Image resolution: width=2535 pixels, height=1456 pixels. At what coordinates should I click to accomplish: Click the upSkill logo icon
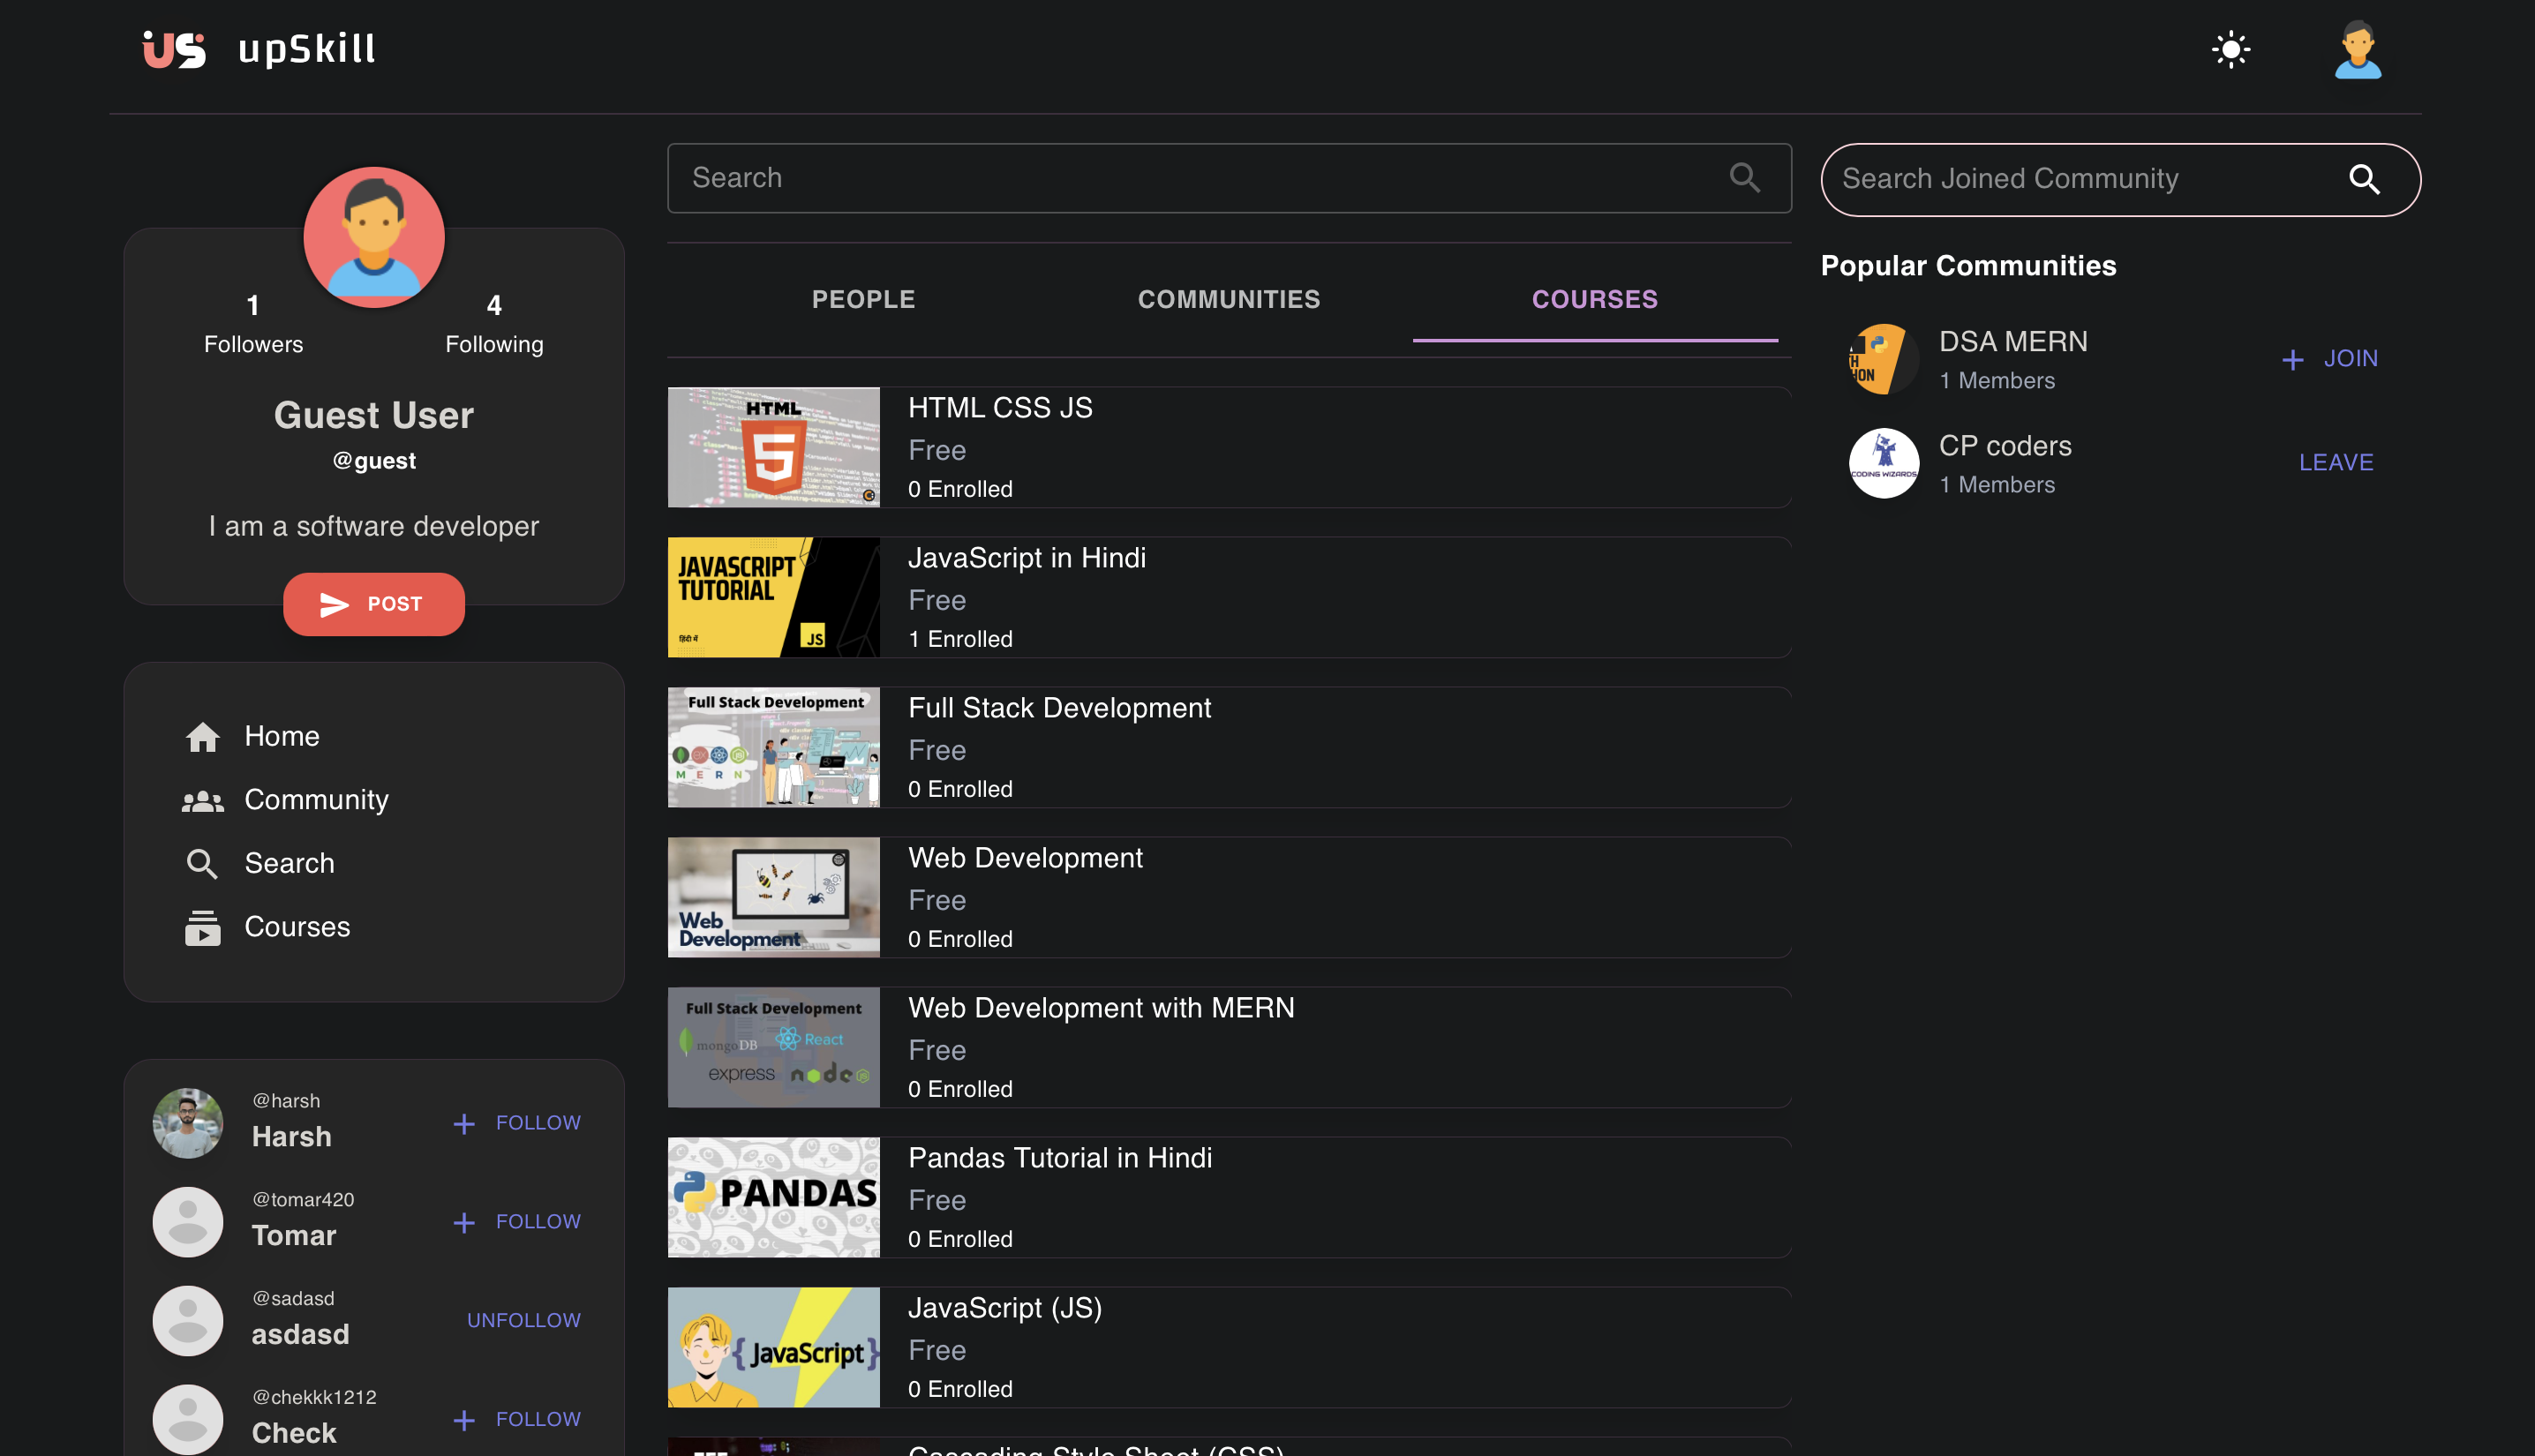[173, 48]
